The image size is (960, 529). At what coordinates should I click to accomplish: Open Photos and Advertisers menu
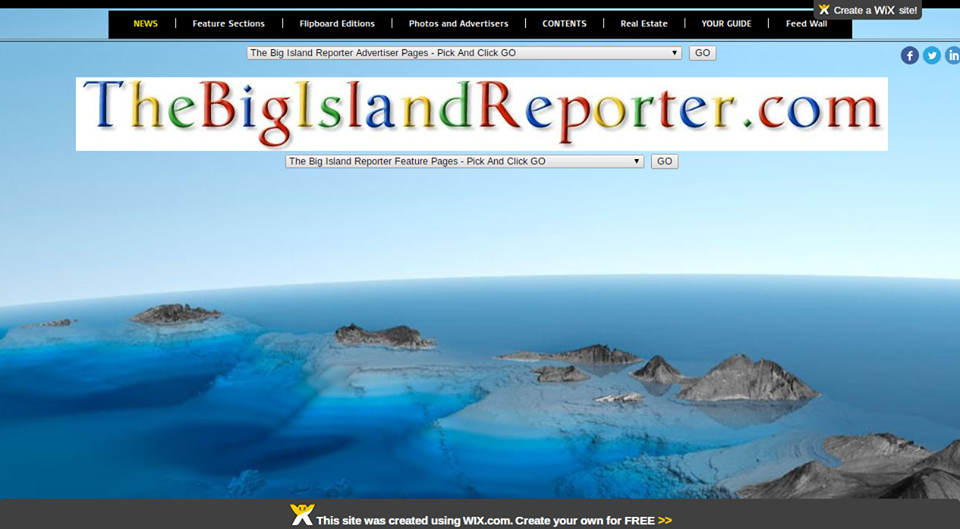click(x=459, y=24)
